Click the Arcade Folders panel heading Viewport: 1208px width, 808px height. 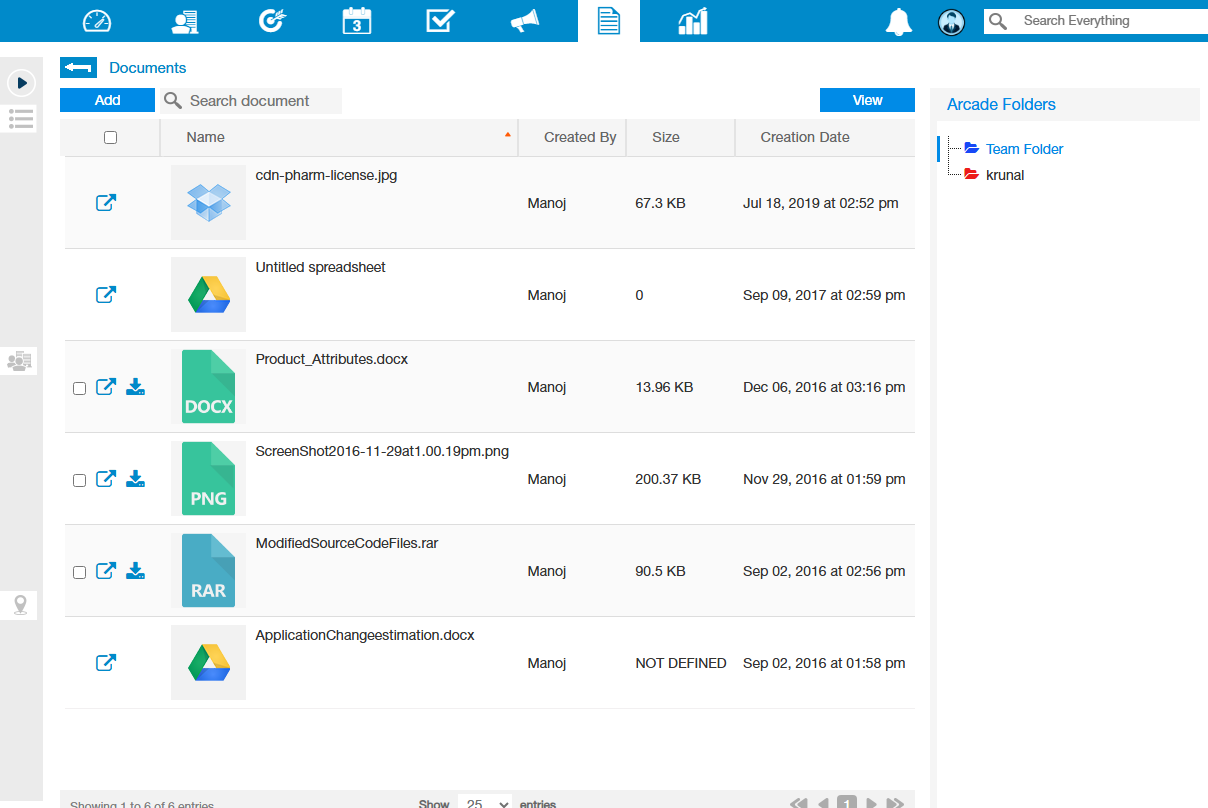(x=1001, y=104)
